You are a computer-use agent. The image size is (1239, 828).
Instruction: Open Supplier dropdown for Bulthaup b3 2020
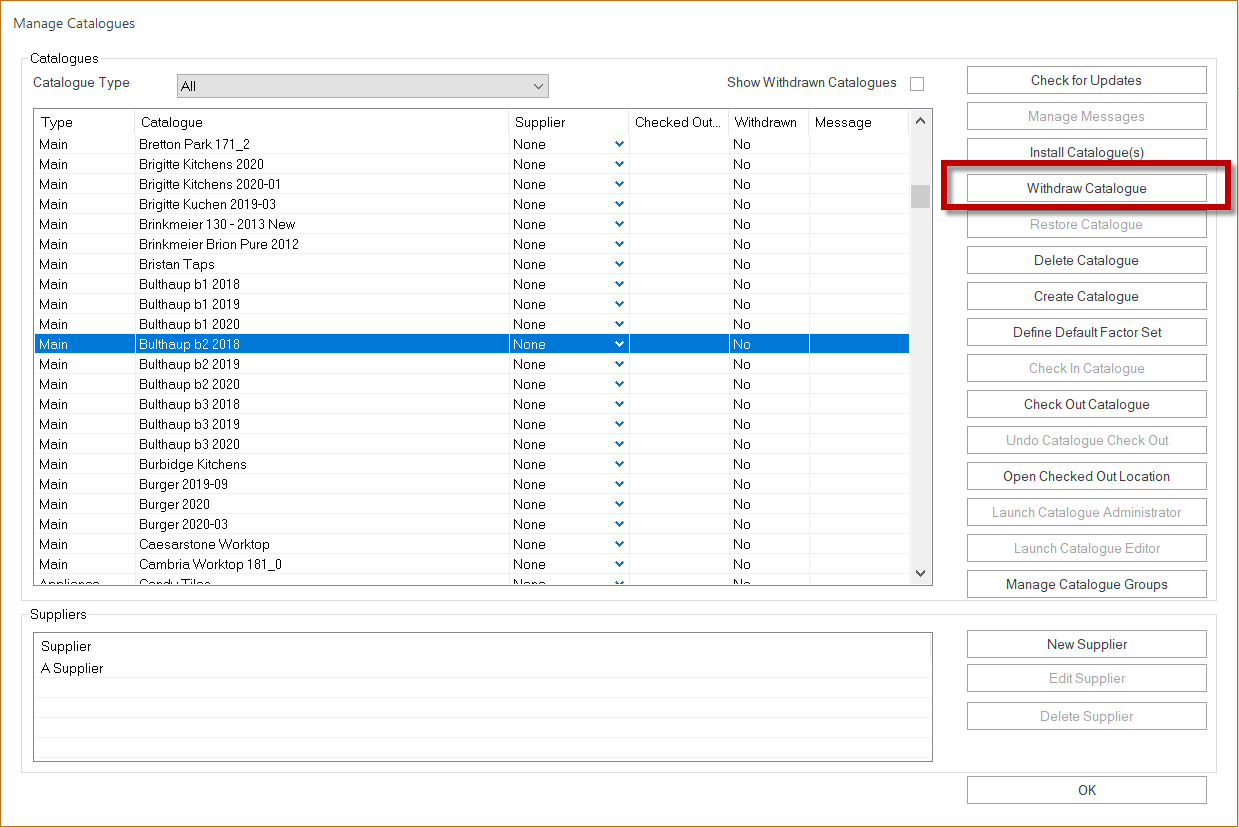coord(620,444)
